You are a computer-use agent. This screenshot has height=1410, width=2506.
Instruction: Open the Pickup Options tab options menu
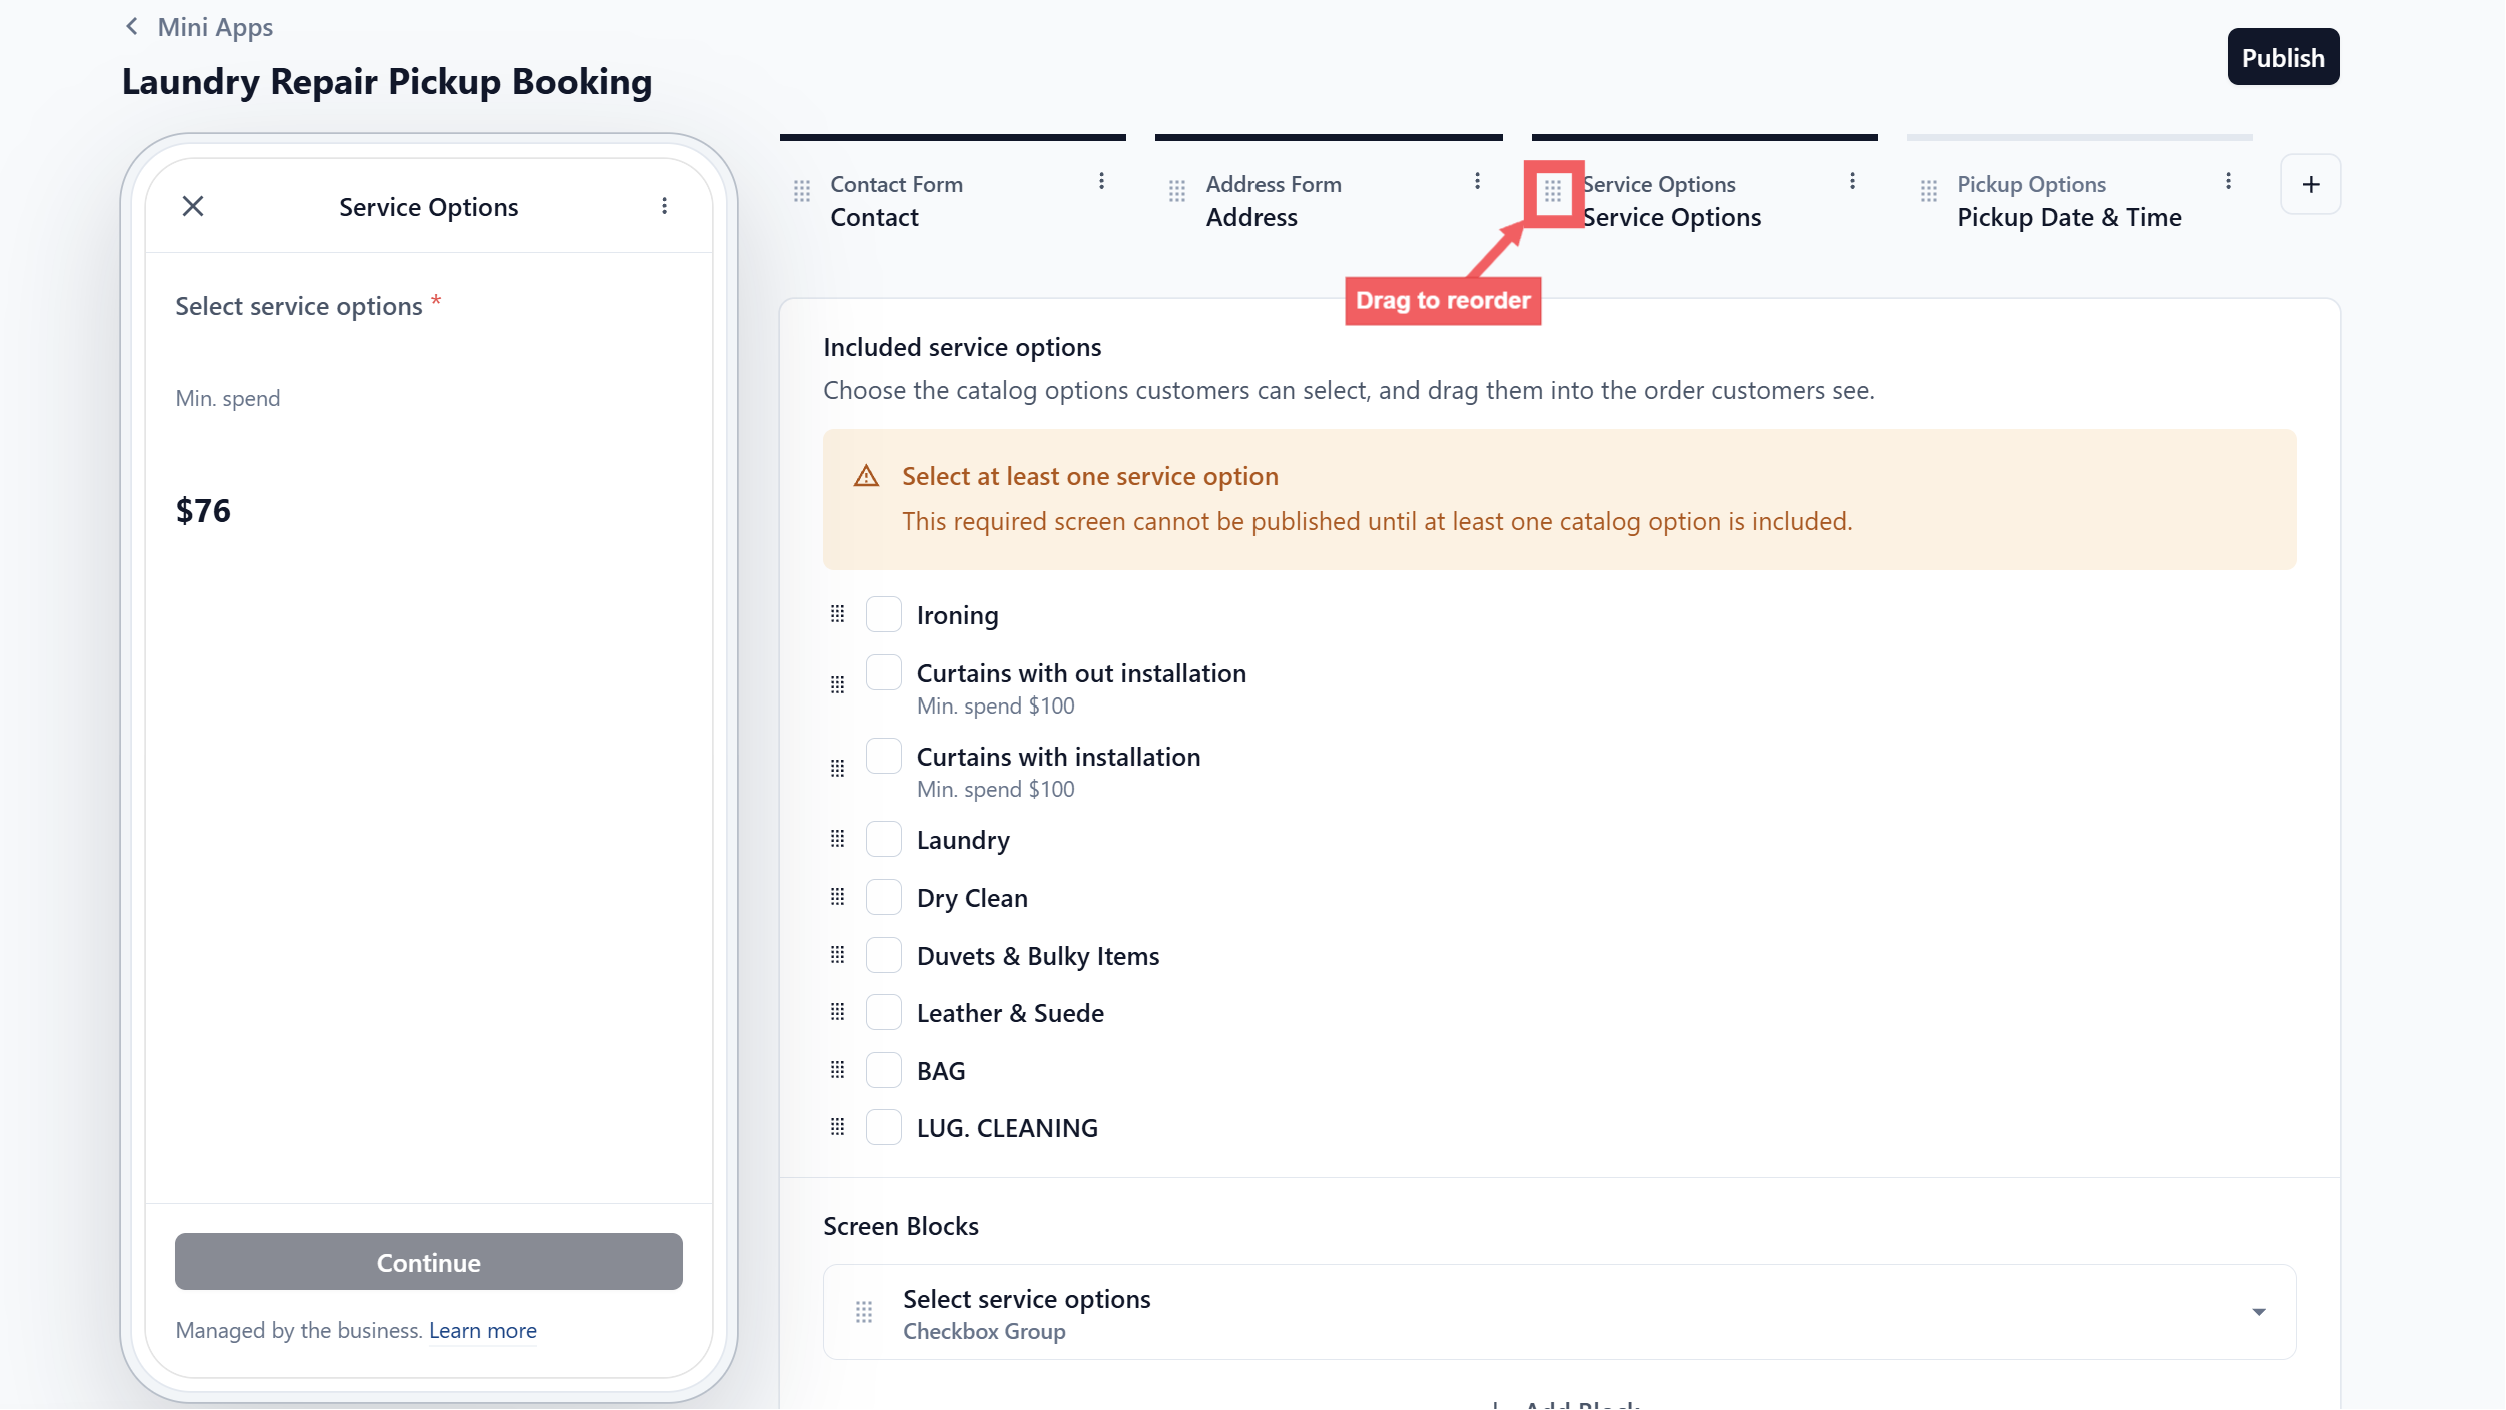2228,181
